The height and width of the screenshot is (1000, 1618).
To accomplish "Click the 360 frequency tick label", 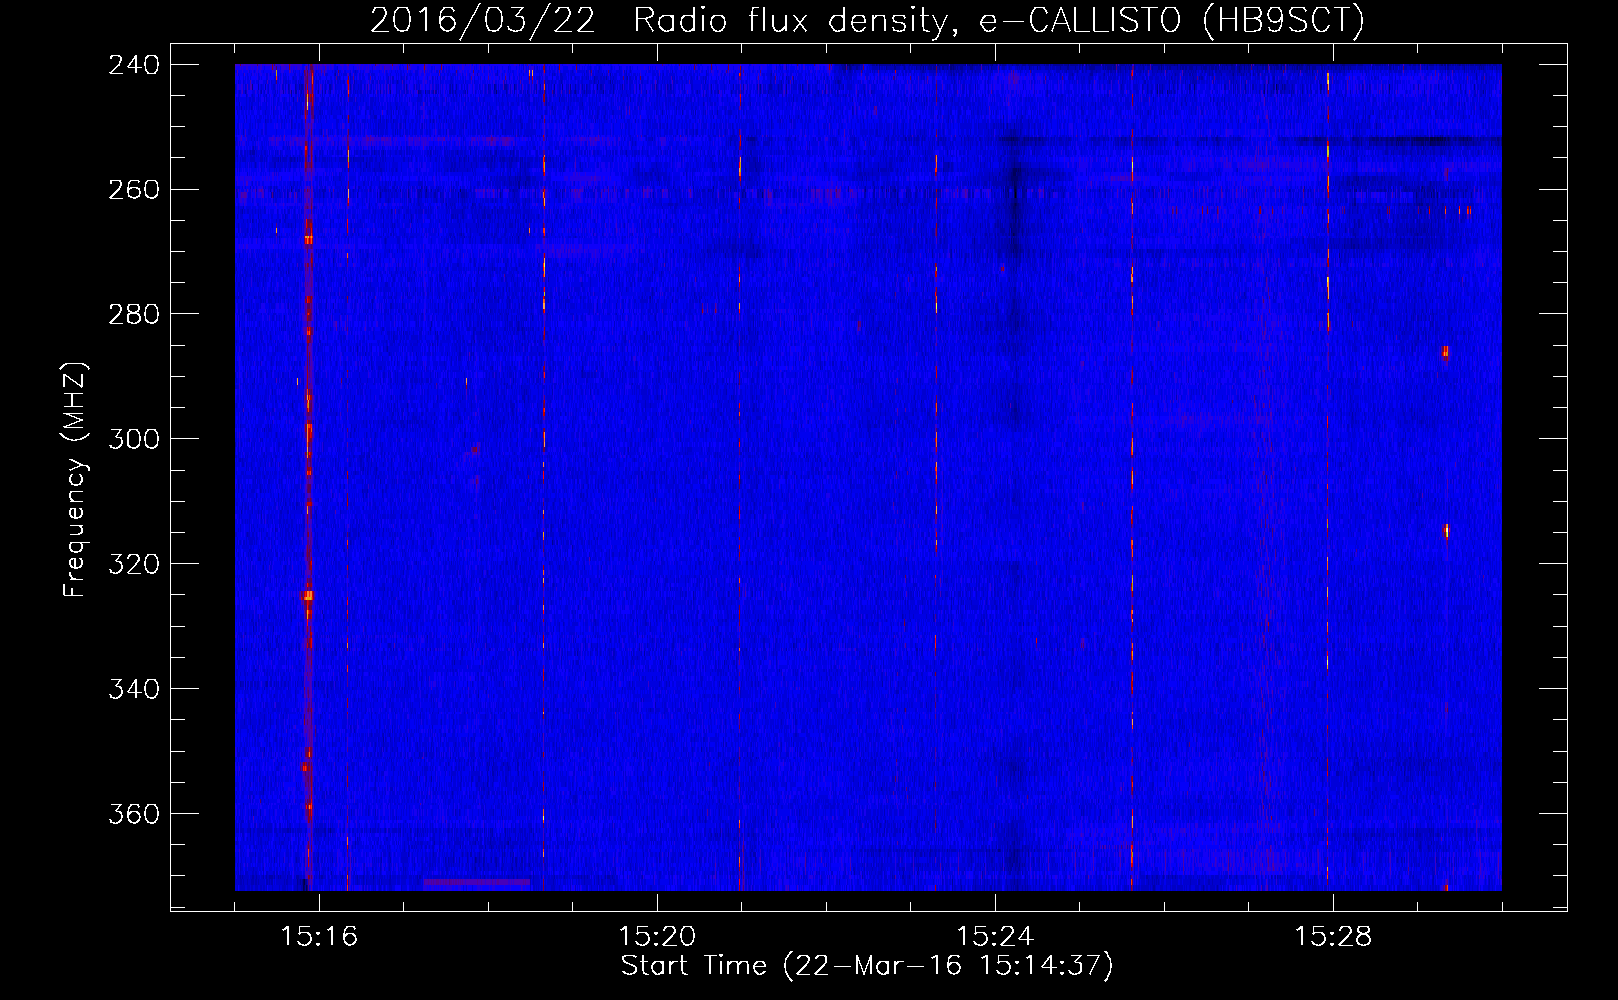I will [134, 815].
